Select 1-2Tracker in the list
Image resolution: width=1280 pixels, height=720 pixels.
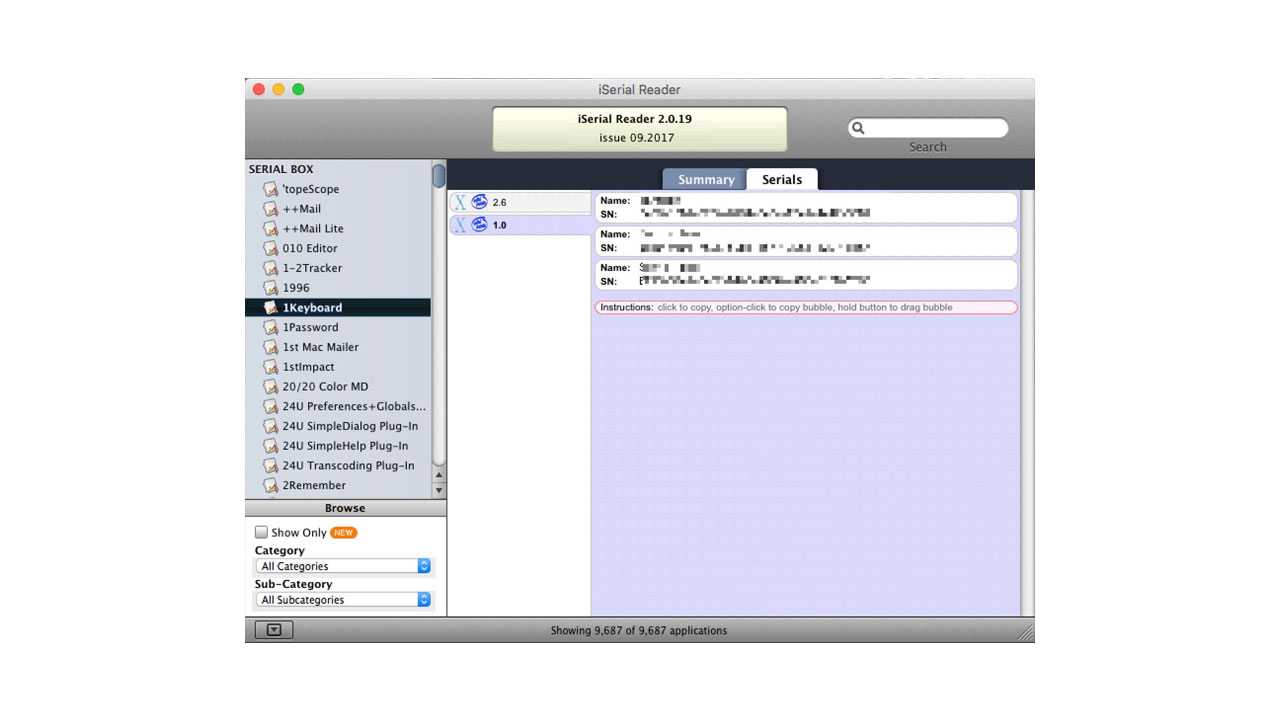(x=338, y=268)
